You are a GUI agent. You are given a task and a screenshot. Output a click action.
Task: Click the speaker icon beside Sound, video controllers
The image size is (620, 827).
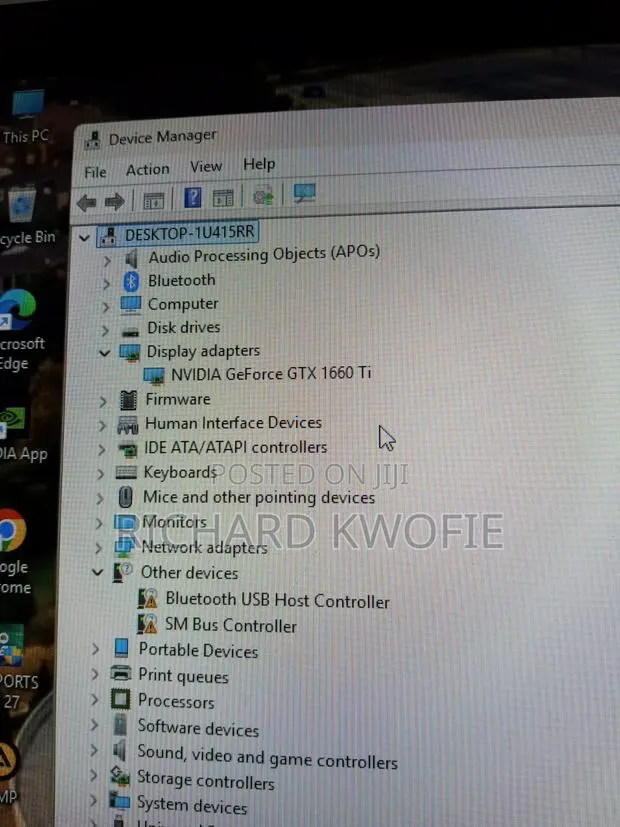tap(120, 750)
